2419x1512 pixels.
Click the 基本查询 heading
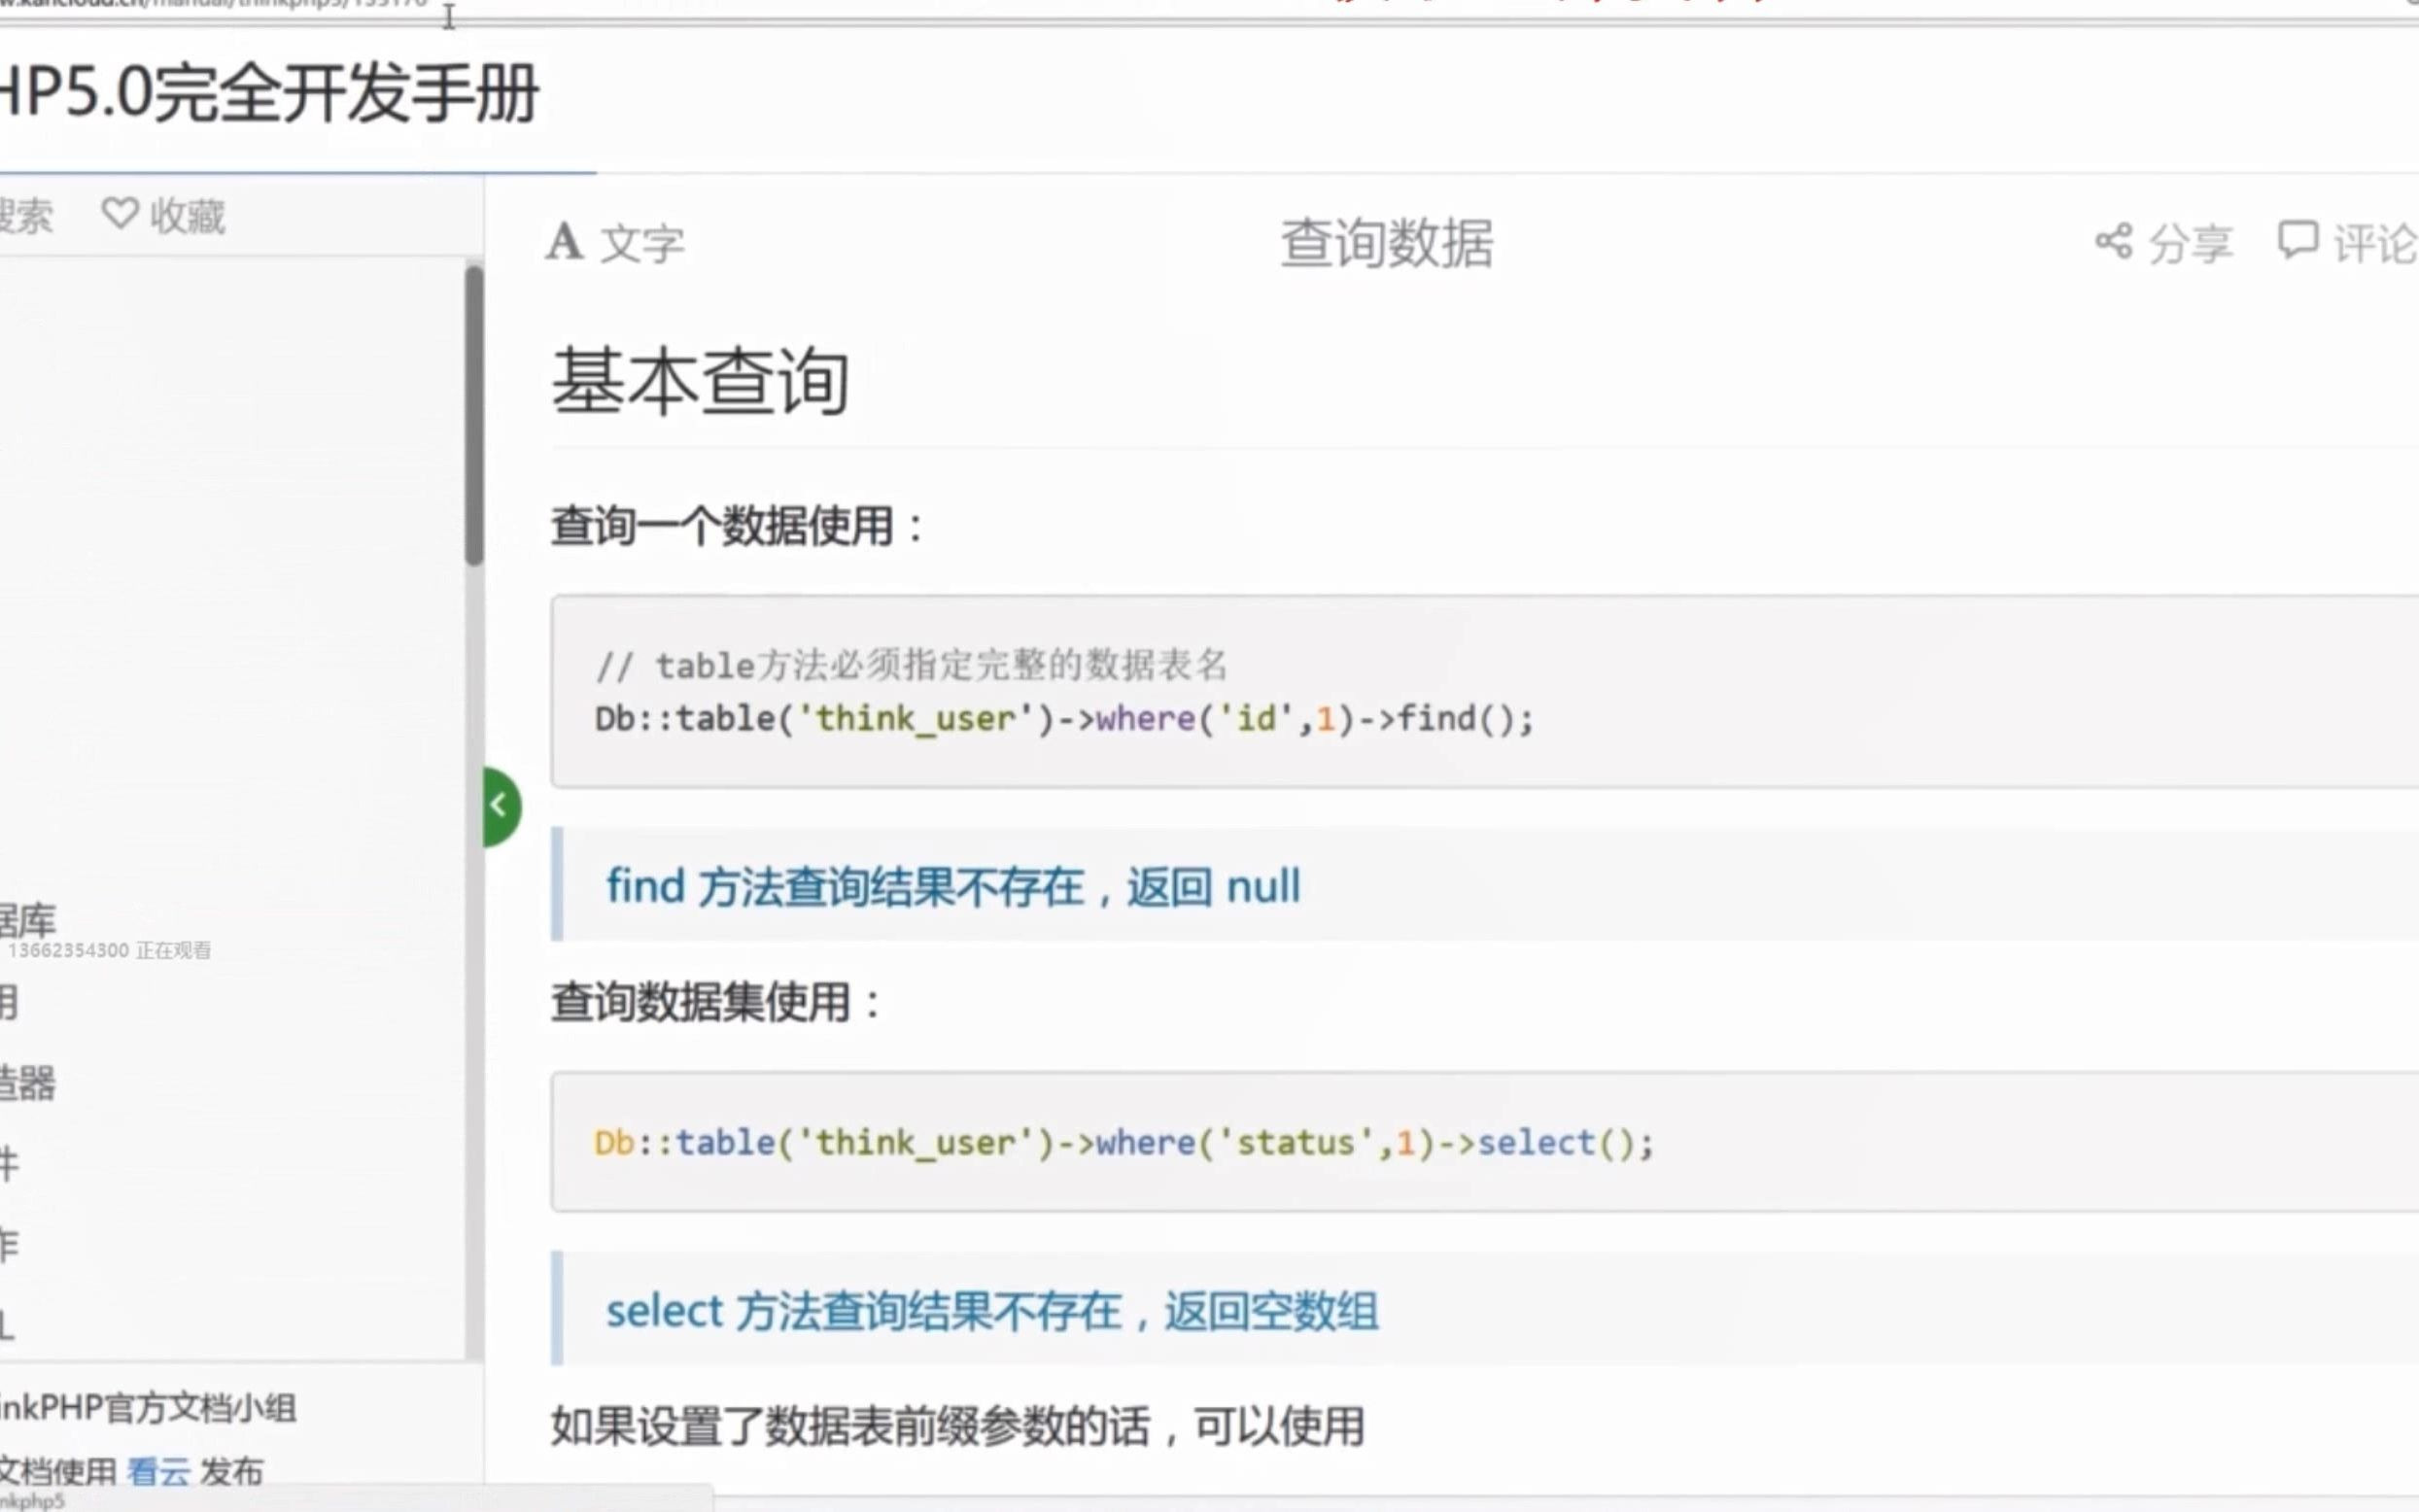700,380
